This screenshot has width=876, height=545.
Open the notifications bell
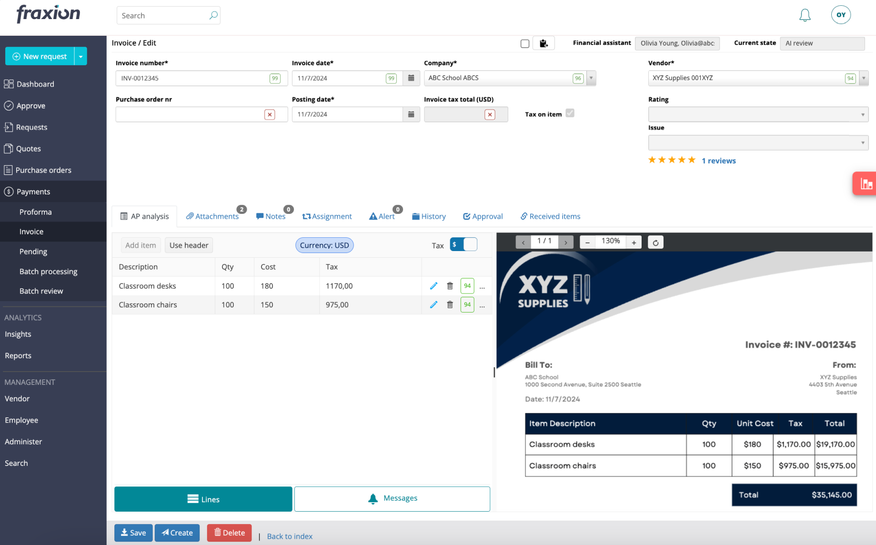pyautogui.click(x=804, y=15)
